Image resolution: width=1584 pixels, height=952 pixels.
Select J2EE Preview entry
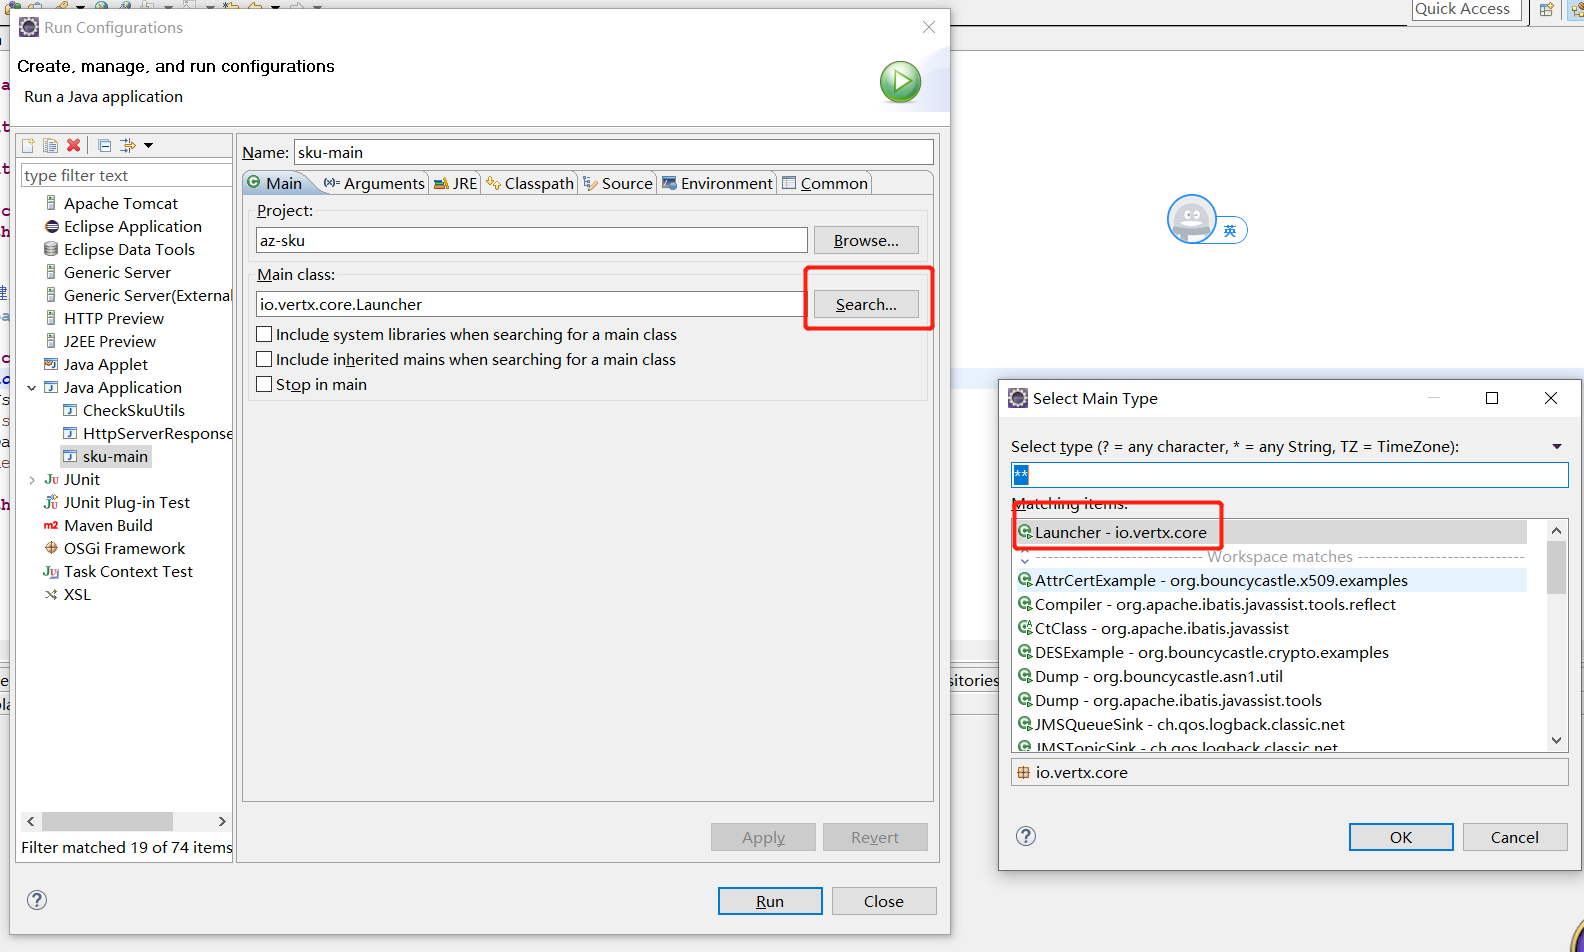[110, 341]
